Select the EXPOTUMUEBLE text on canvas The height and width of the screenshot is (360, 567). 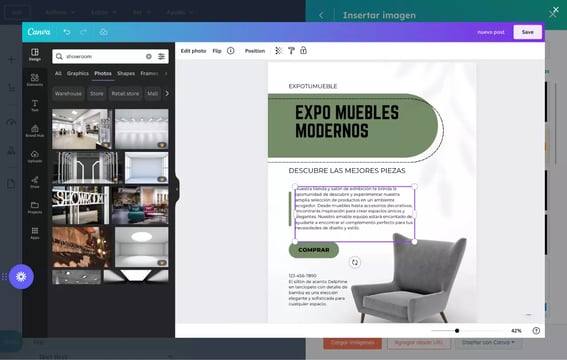click(x=313, y=86)
